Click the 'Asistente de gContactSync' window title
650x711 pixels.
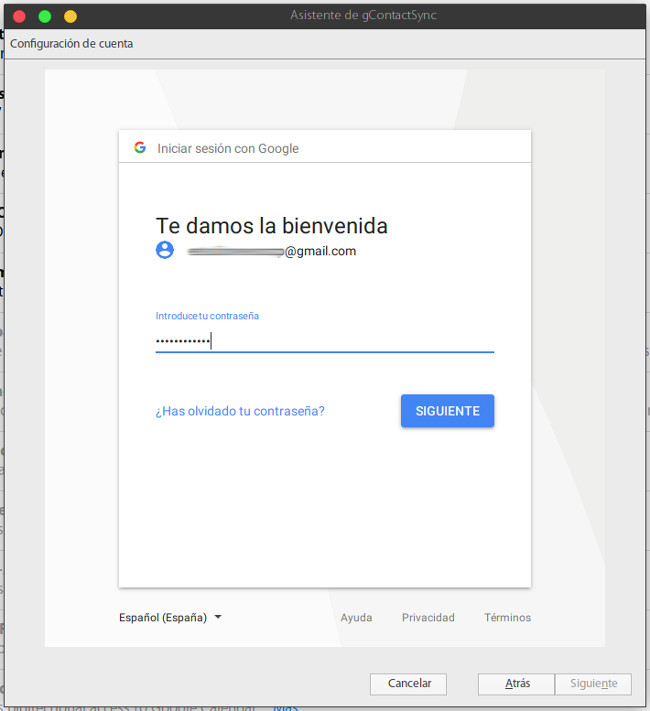click(363, 15)
